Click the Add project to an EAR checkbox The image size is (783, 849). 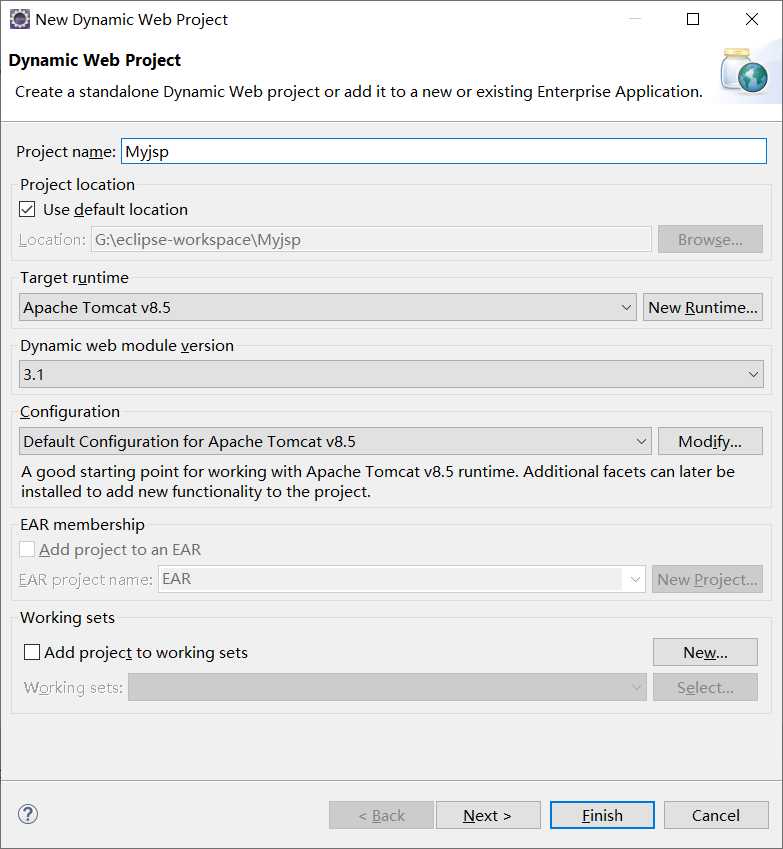(28, 549)
